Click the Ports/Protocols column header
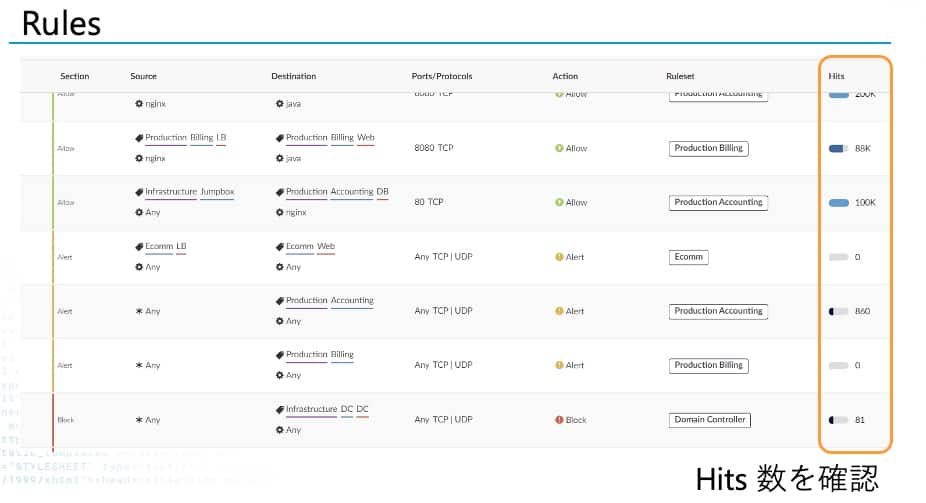The image size is (926, 503). click(x=441, y=76)
